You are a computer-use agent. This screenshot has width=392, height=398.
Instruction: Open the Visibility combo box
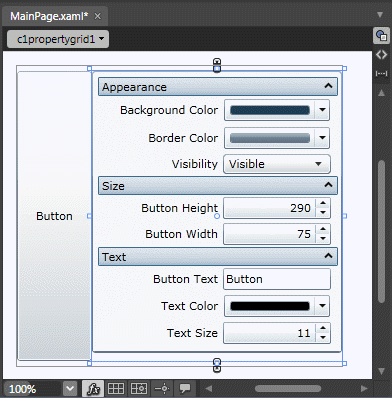pyautogui.click(x=277, y=164)
